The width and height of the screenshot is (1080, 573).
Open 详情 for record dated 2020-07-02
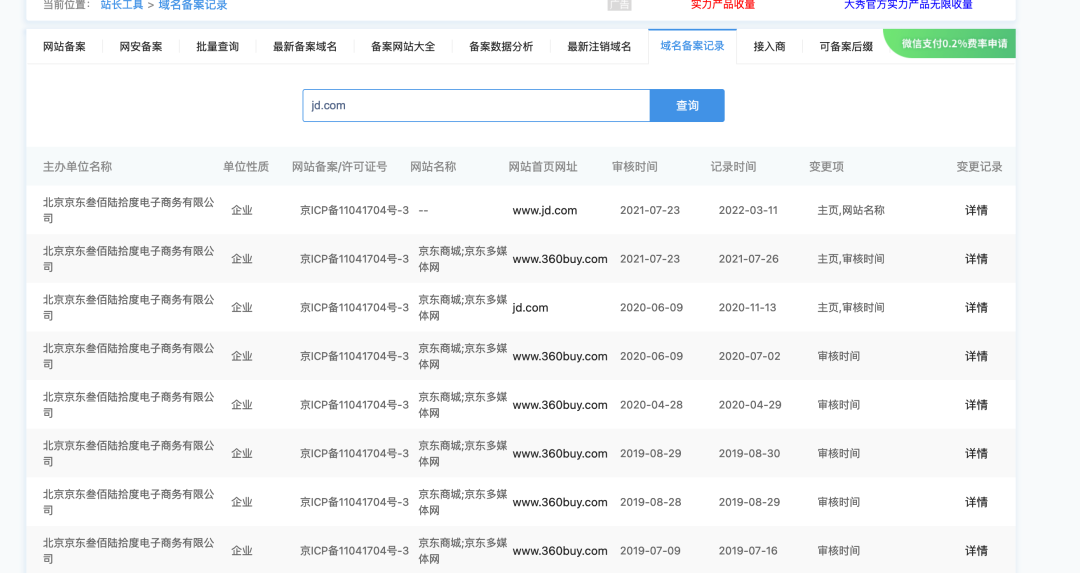(x=976, y=356)
